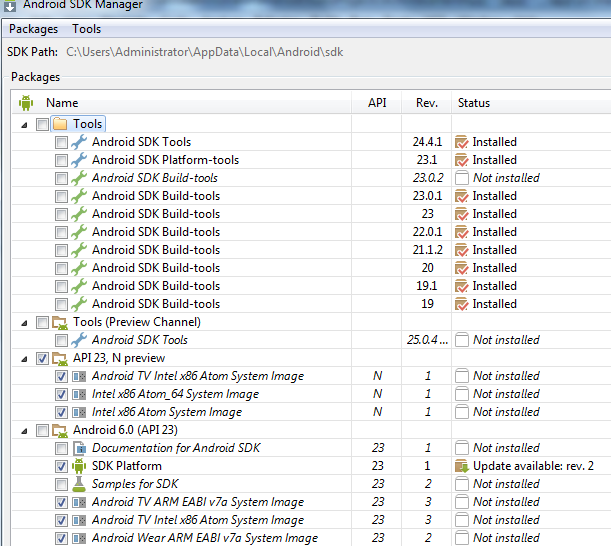Click Android 6.0 (API 23) folder icon
This screenshot has width=611, height=546.
click(x=60, y=431)
